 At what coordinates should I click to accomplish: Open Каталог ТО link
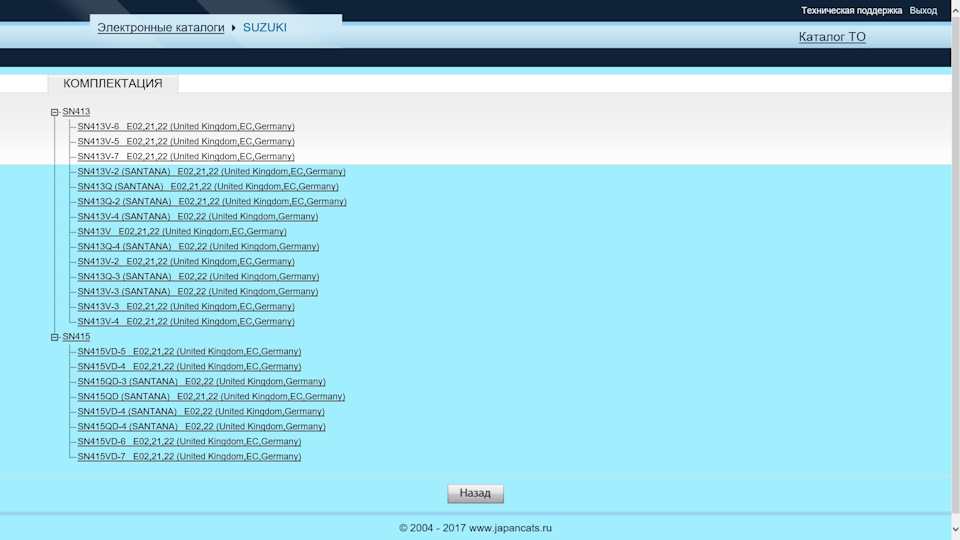[x=832, y=37]
